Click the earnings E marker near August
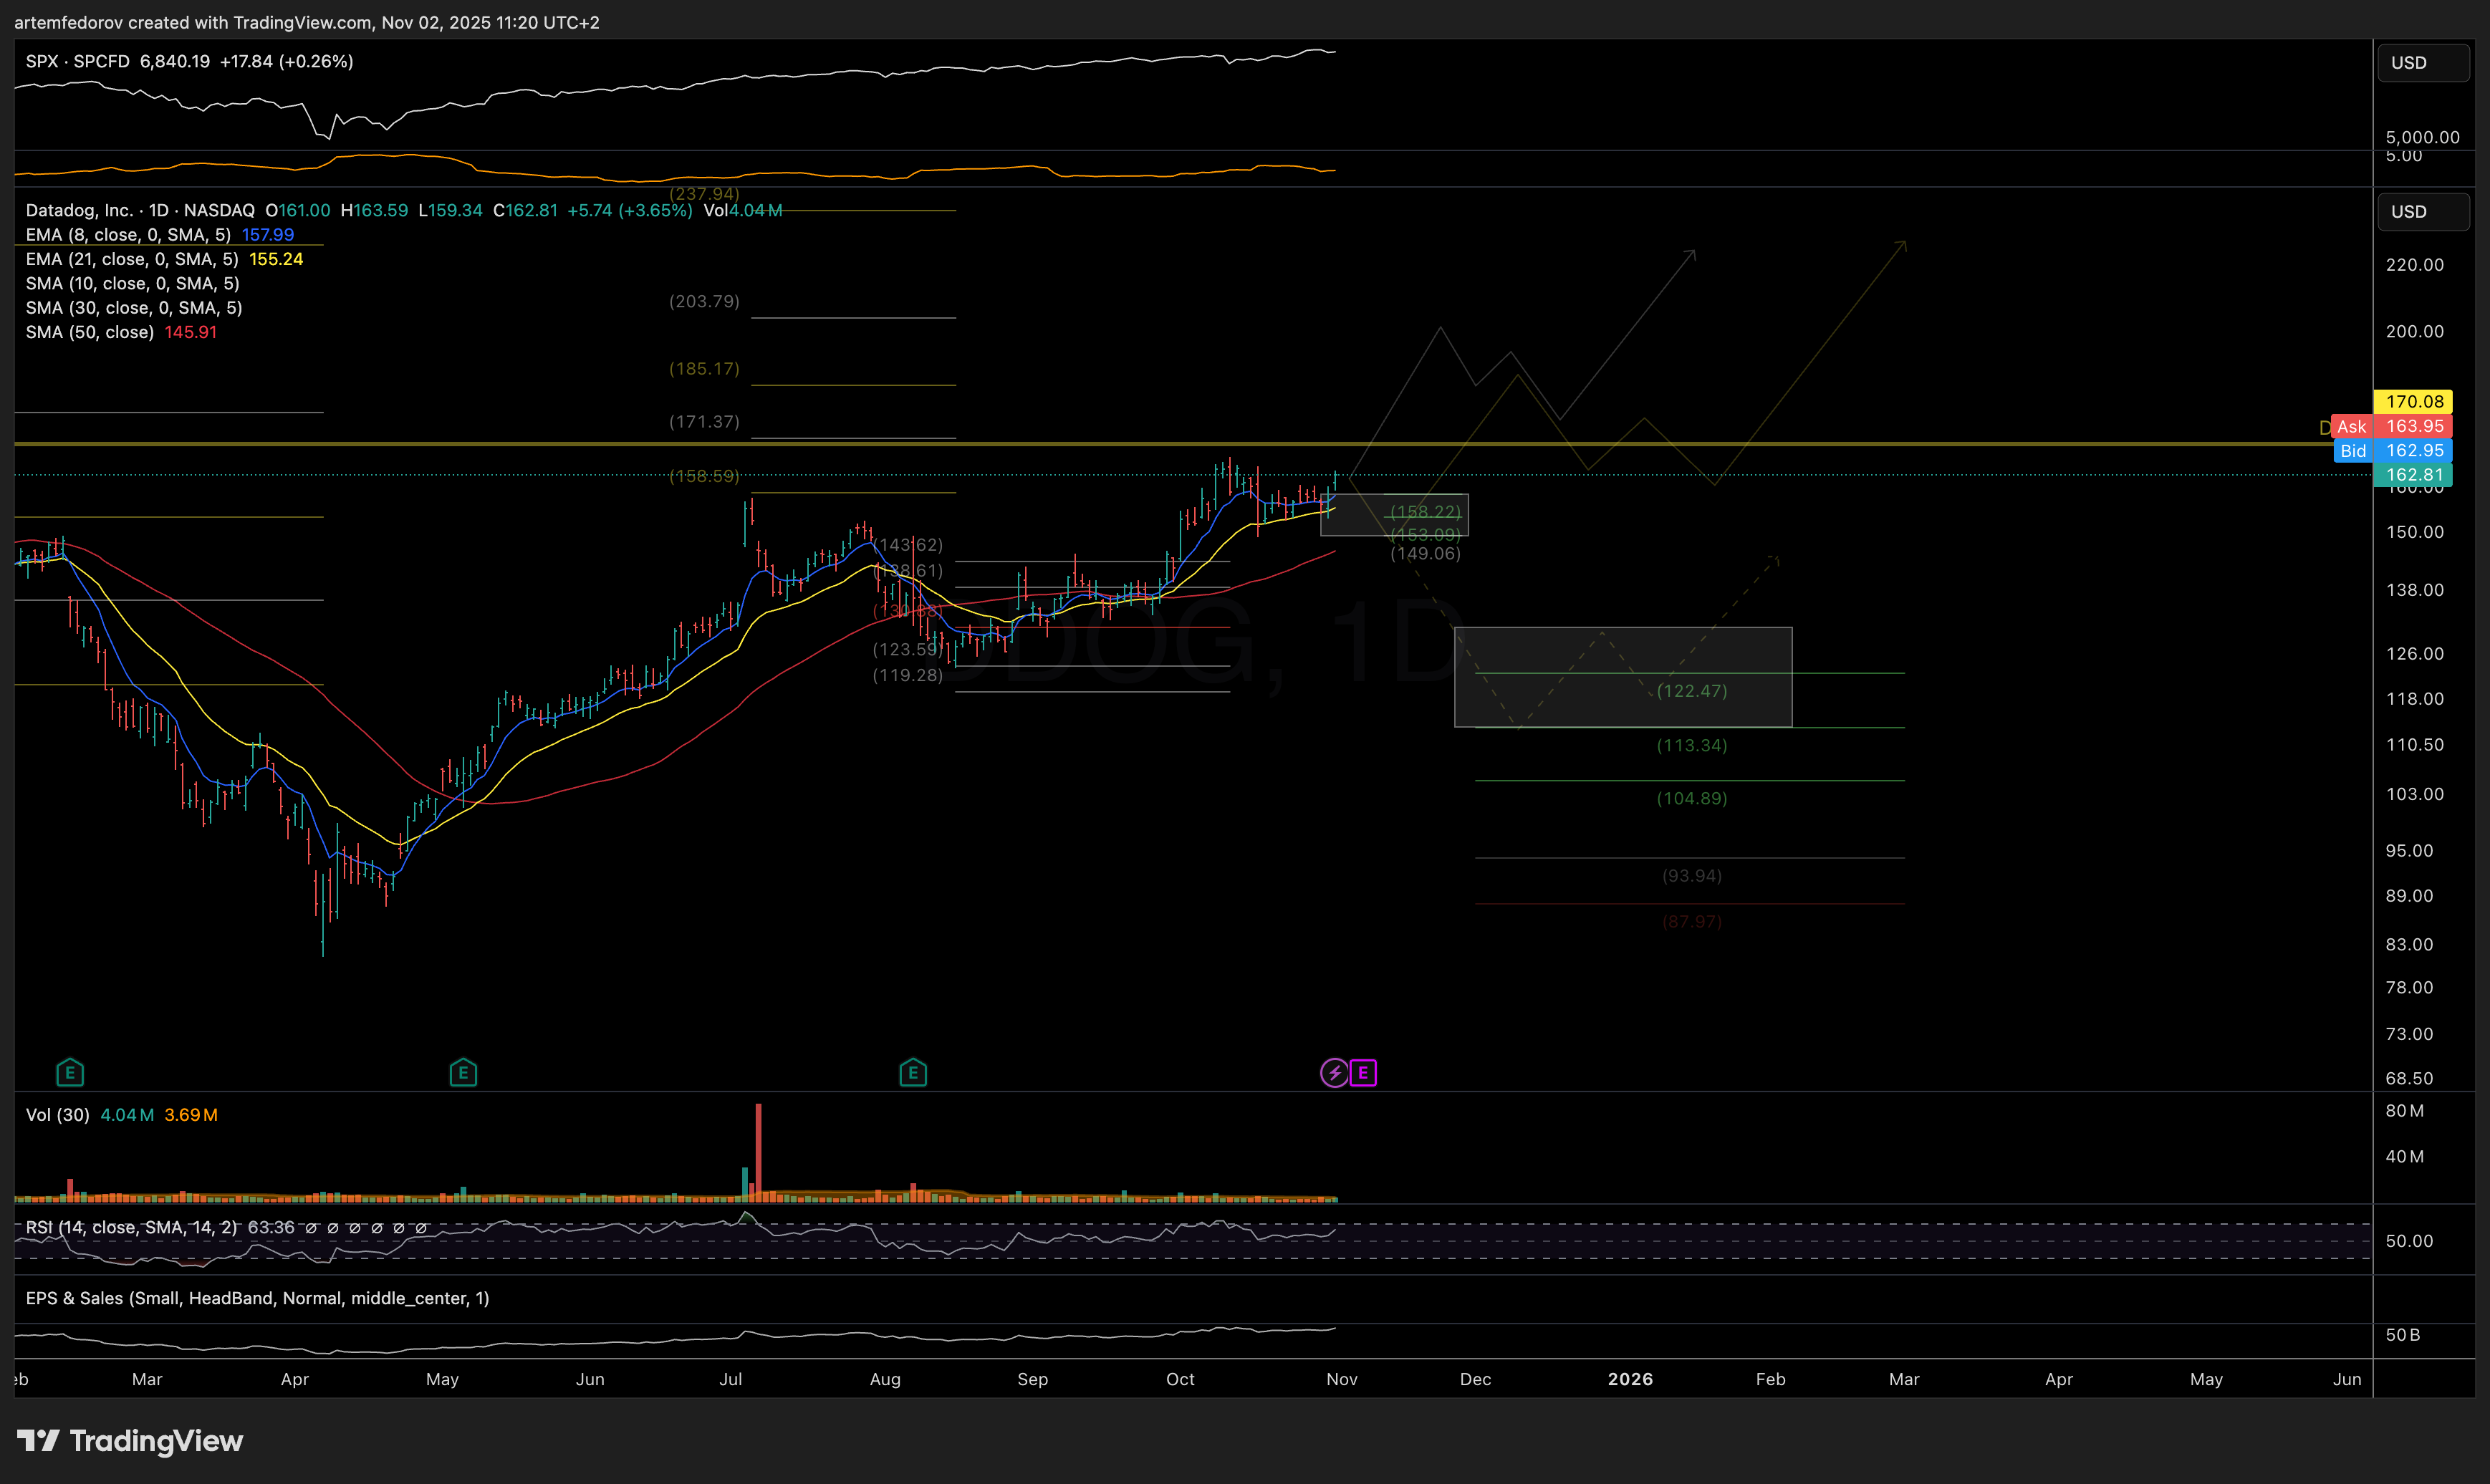Screen dimensions: 2490x1484 click(913, 1073)
